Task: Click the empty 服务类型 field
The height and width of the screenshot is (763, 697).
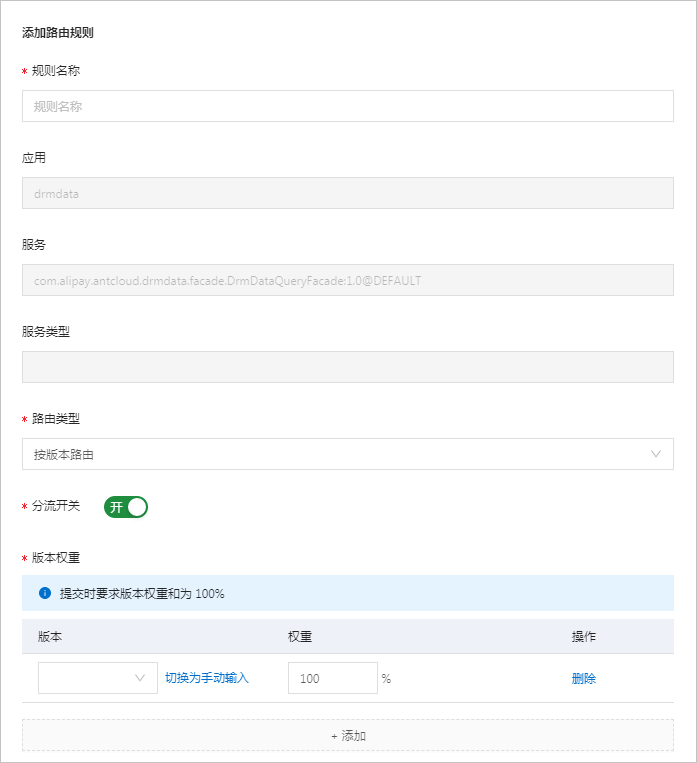Action: [348, 367]
